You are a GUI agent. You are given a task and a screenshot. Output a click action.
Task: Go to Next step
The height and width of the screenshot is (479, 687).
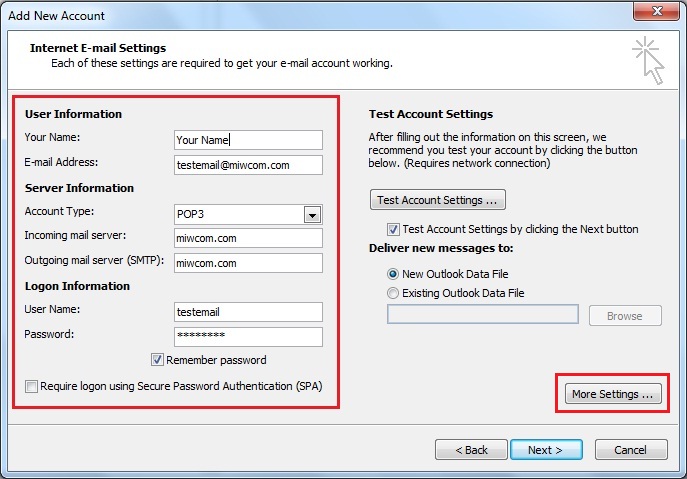(546, 450)
